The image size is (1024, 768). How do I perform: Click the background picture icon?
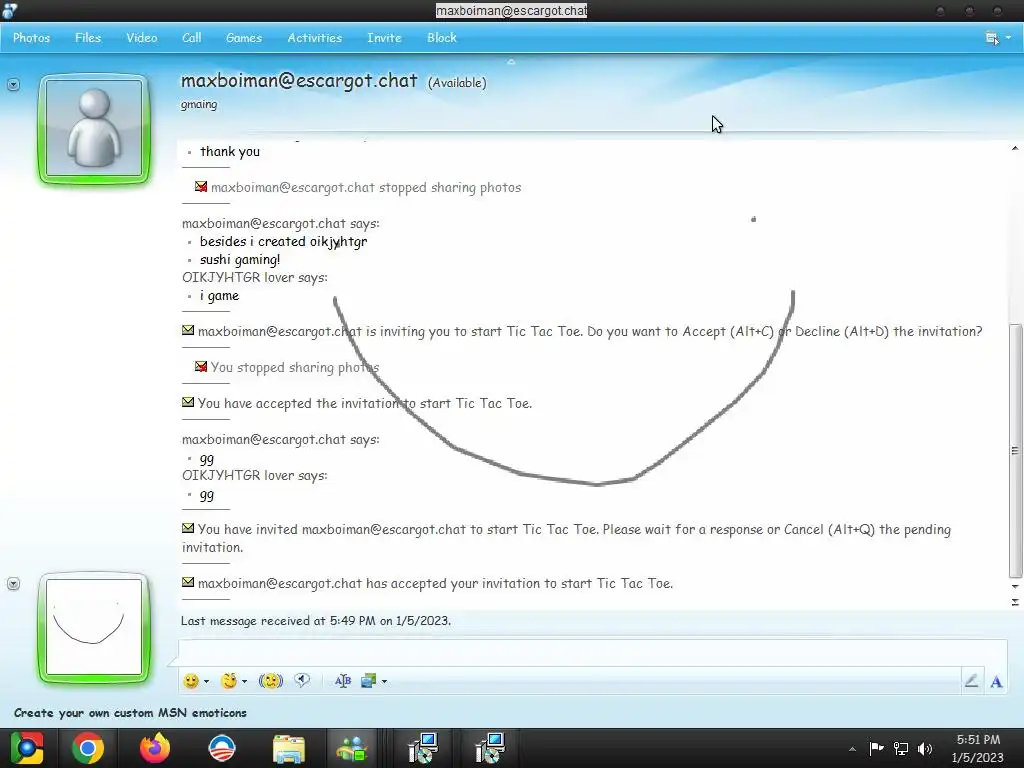click(x=368, y=681)
